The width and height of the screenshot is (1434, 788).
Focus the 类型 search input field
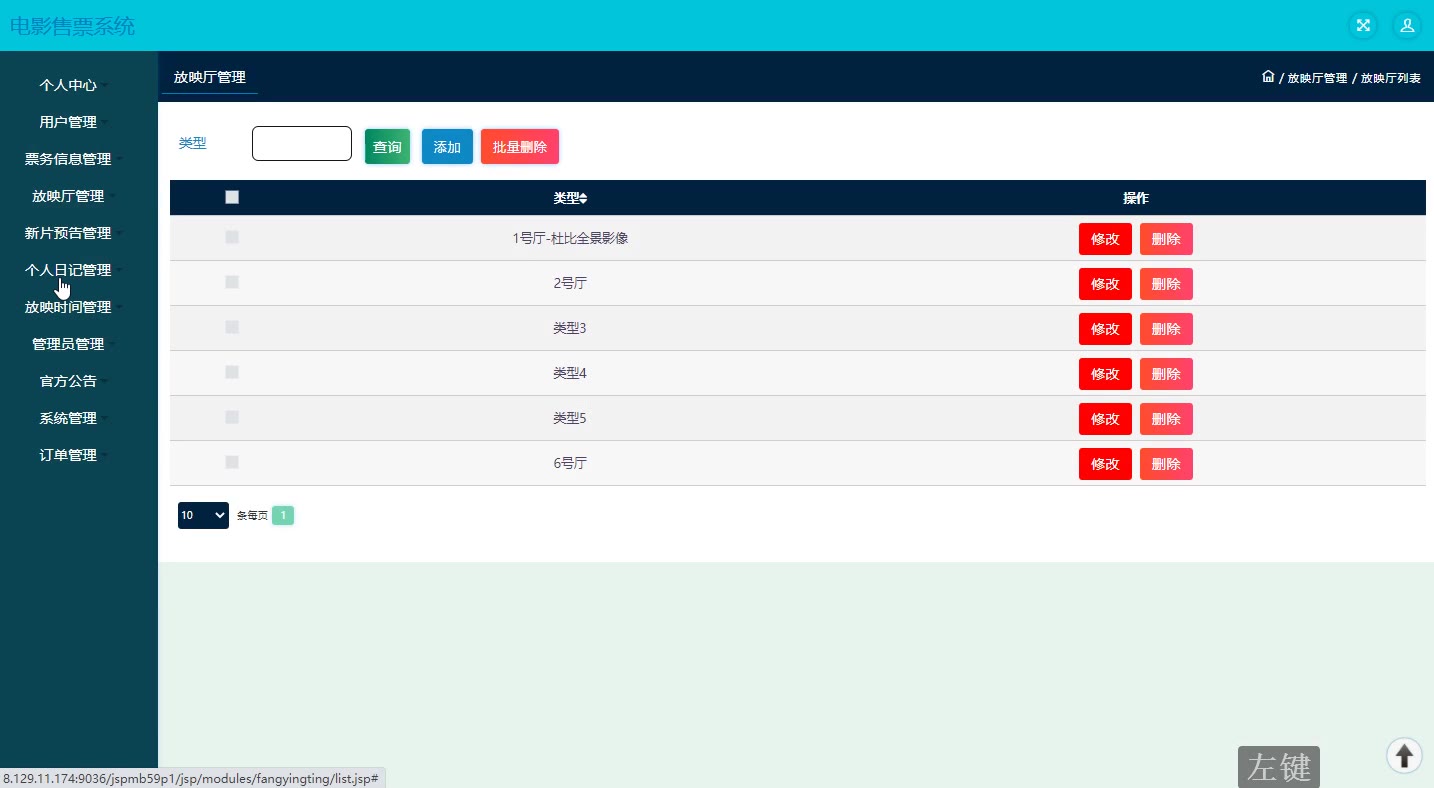[x=302, y=143]
